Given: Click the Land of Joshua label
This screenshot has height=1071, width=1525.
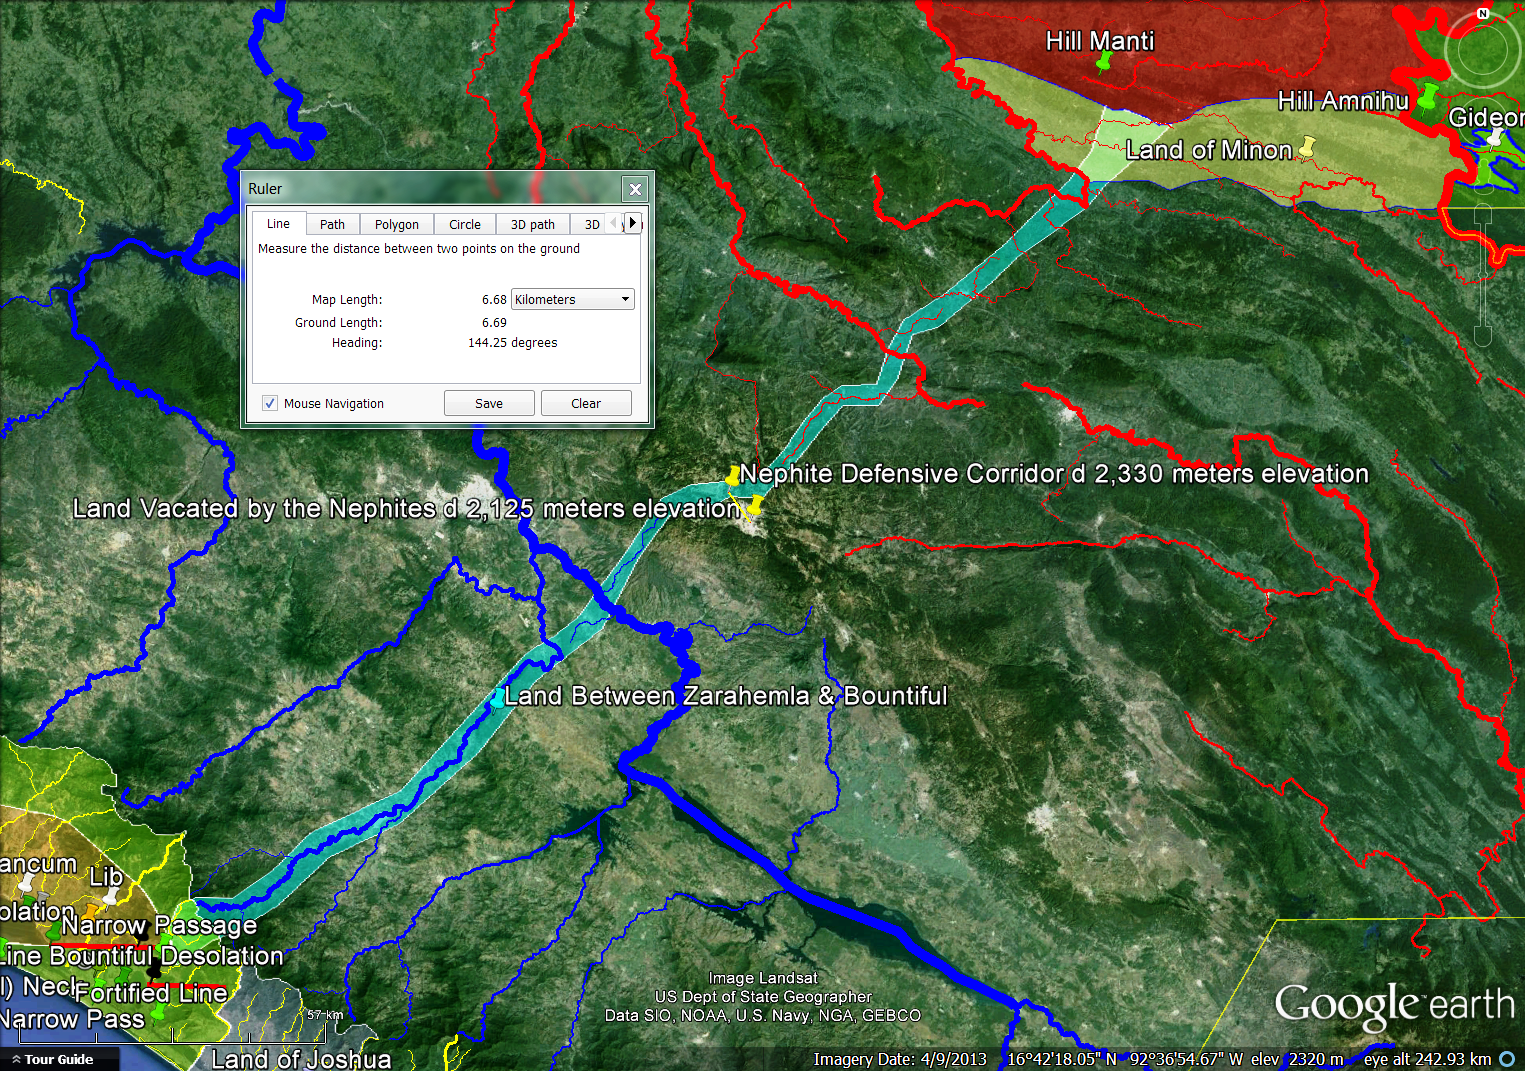Looking at the screenshot, I should click(x=301, y=1058).
